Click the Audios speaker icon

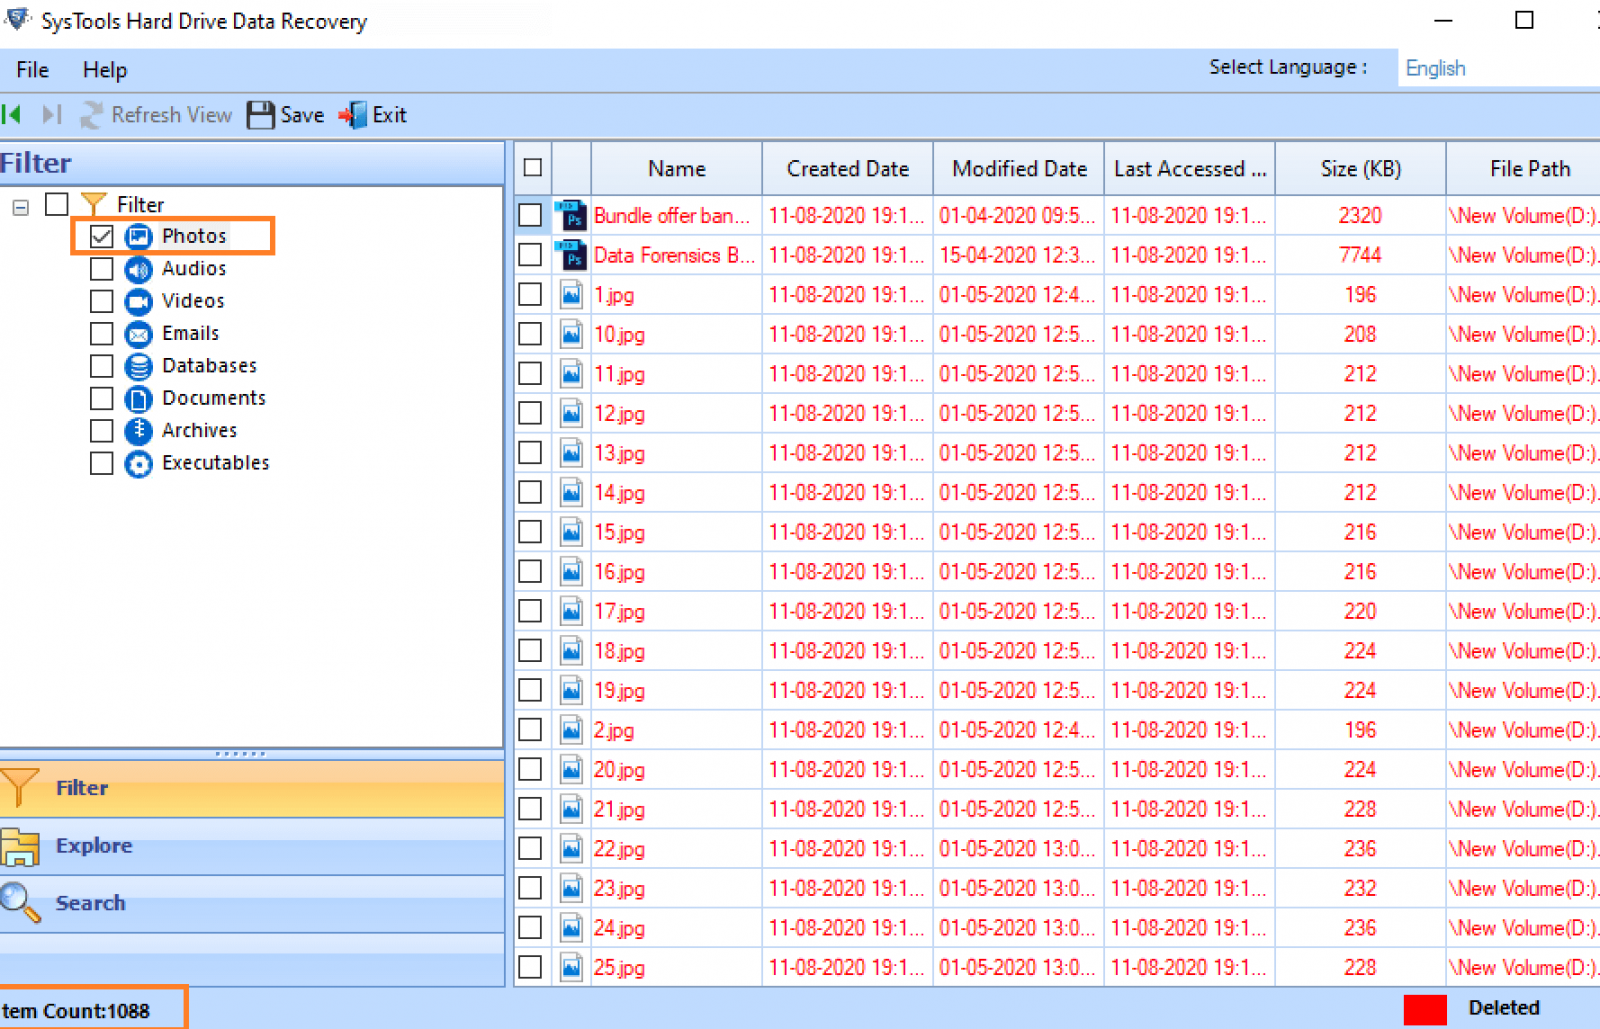click(138, 269)
